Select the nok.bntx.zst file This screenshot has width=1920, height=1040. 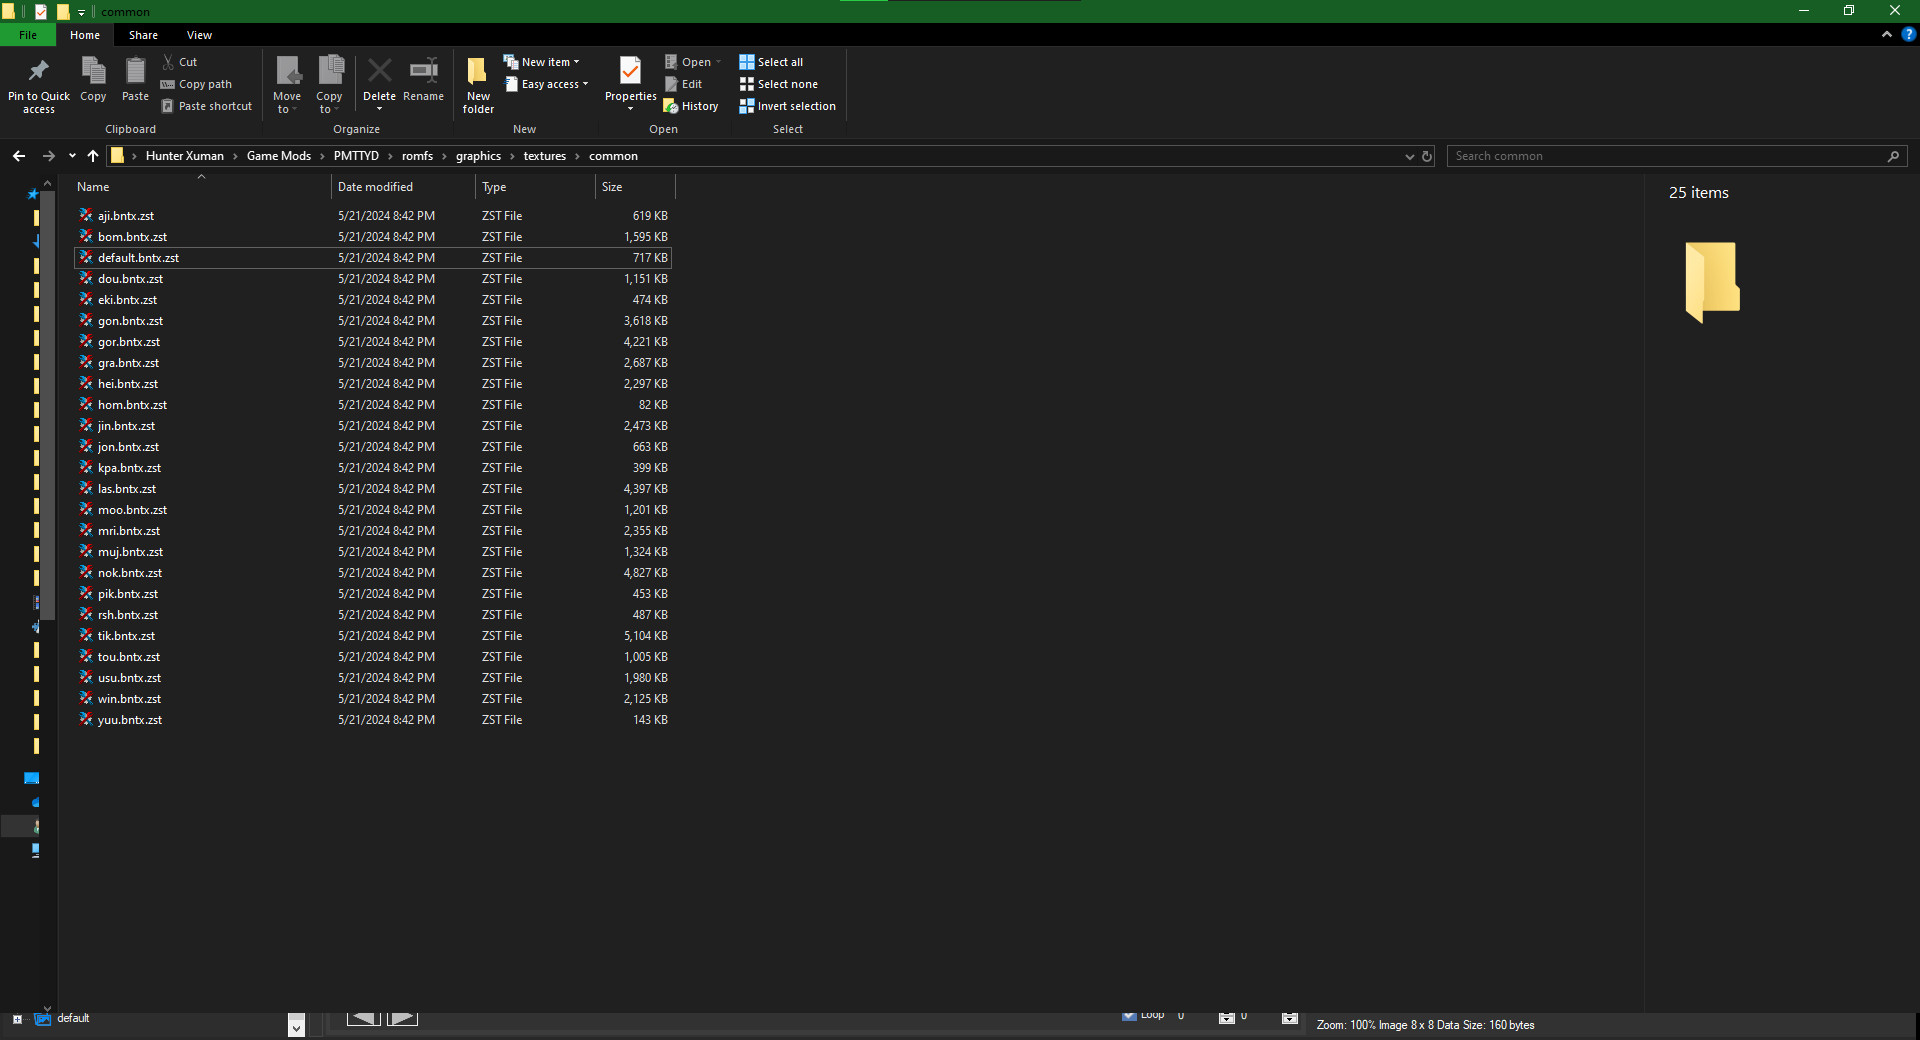130,573
